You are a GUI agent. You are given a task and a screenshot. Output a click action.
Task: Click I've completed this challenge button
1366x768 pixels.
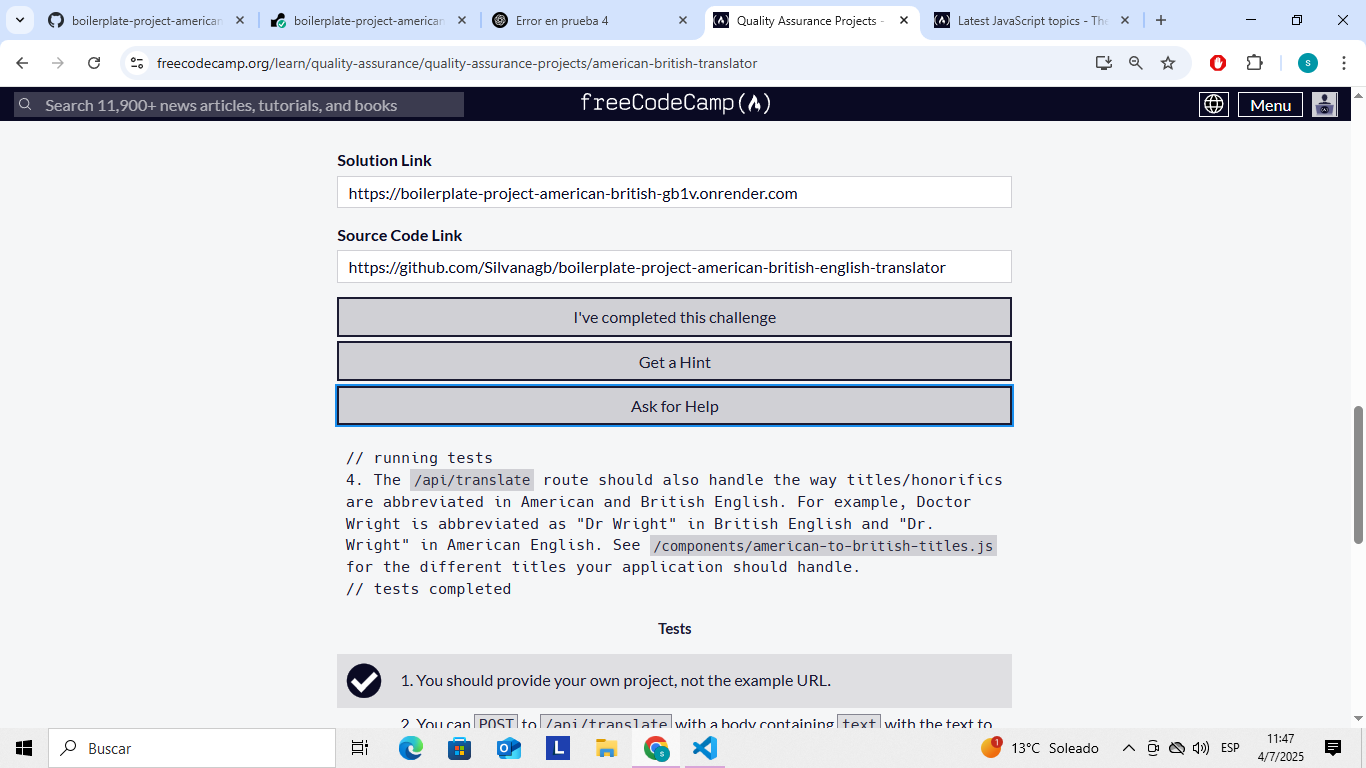(x=674, y=317)
